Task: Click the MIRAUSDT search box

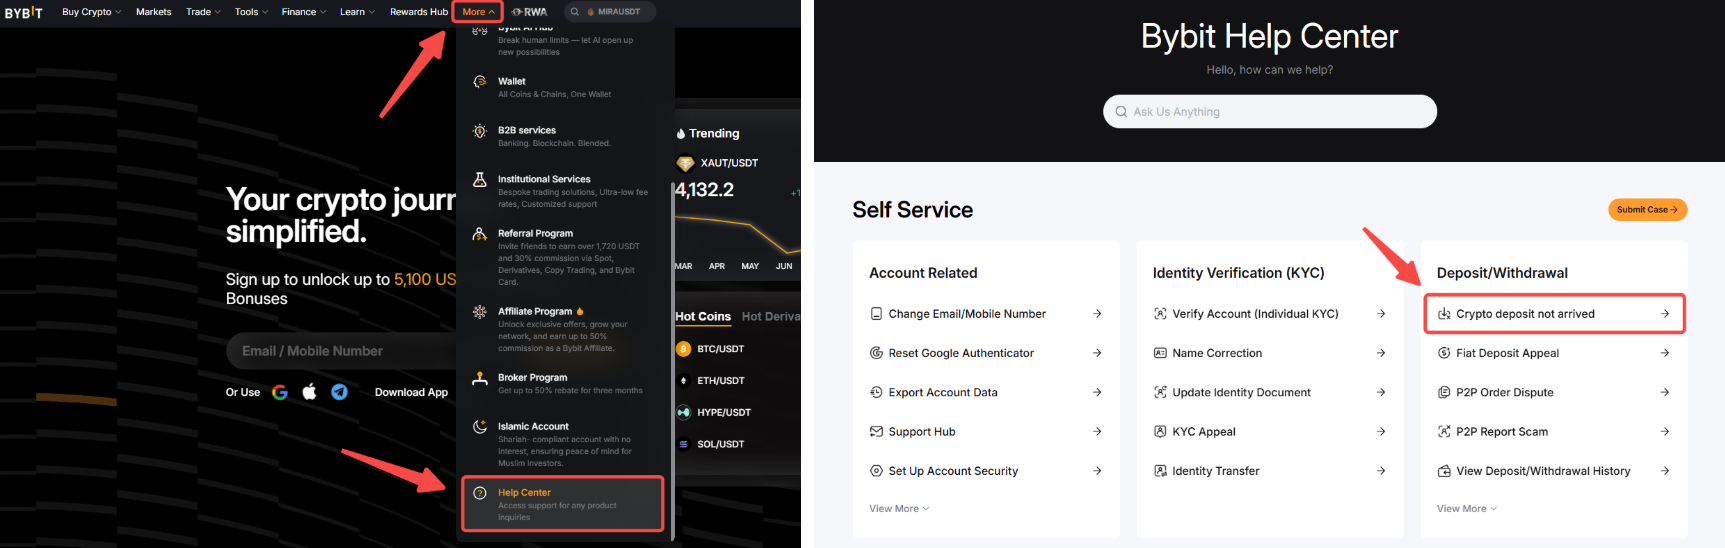Action: [610, 12]
